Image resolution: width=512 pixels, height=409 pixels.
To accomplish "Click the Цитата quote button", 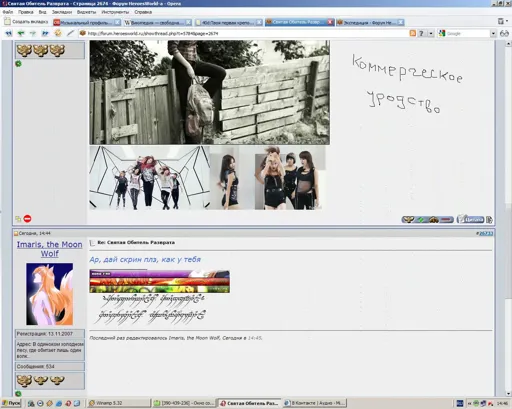I will pos(470,219).
